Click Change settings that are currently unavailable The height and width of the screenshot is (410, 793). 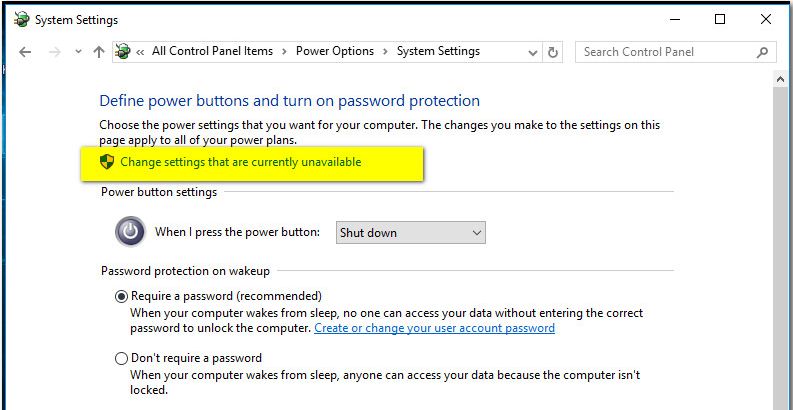tap(241, 162)
